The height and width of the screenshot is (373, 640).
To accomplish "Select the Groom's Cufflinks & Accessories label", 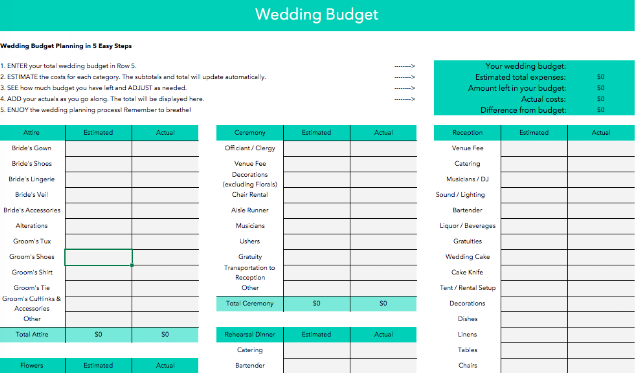I will [32, 304].
